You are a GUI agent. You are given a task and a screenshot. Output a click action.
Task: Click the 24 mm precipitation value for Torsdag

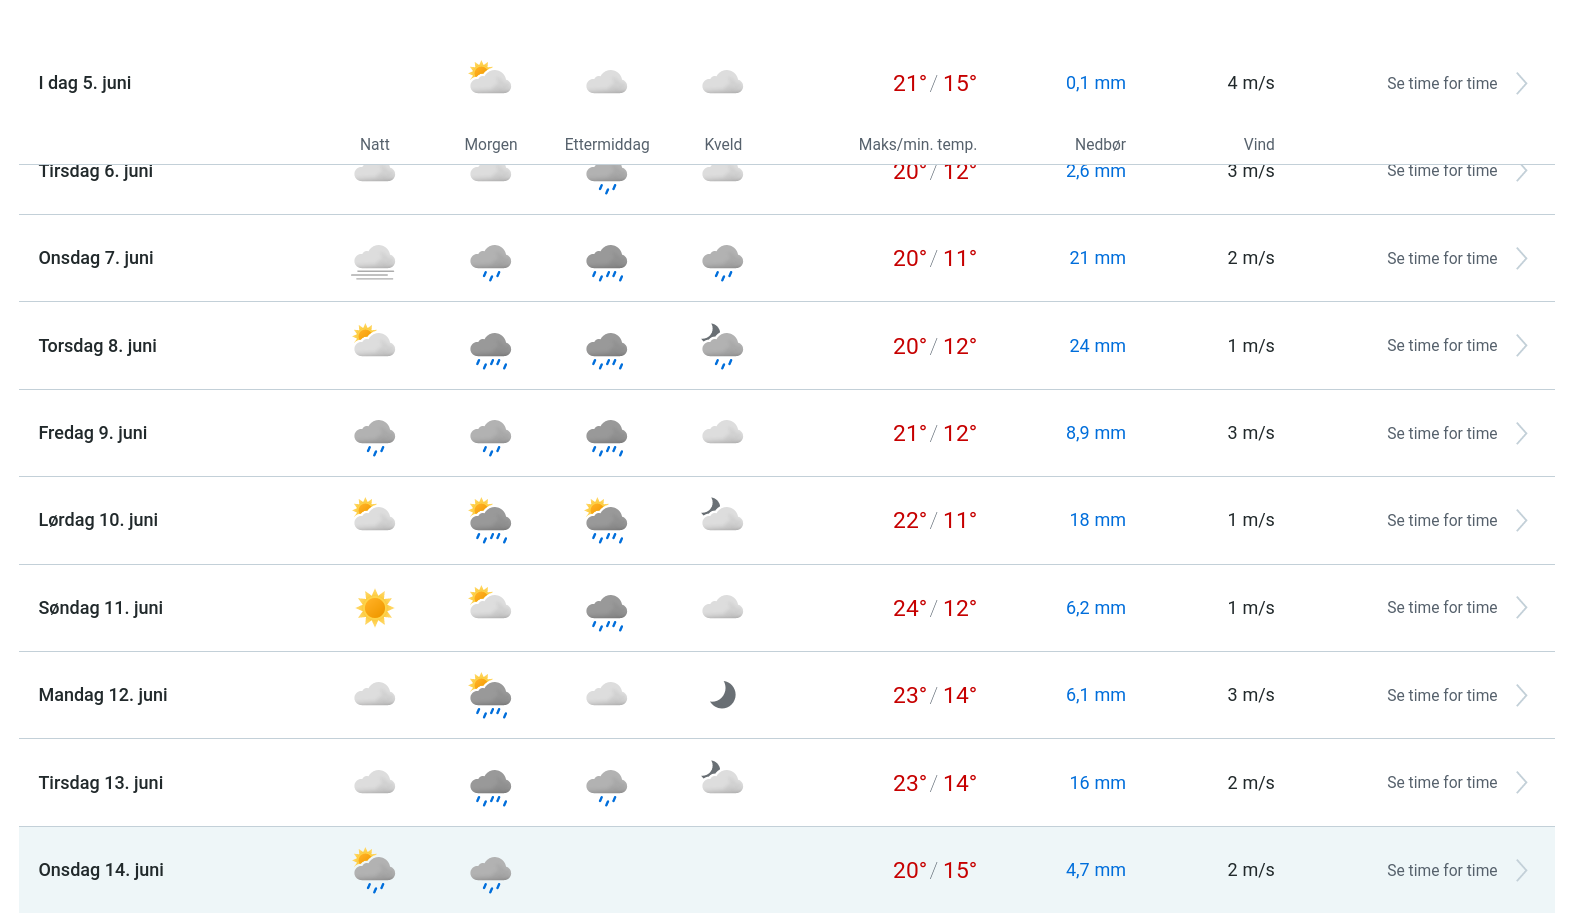coord(1097,346)
